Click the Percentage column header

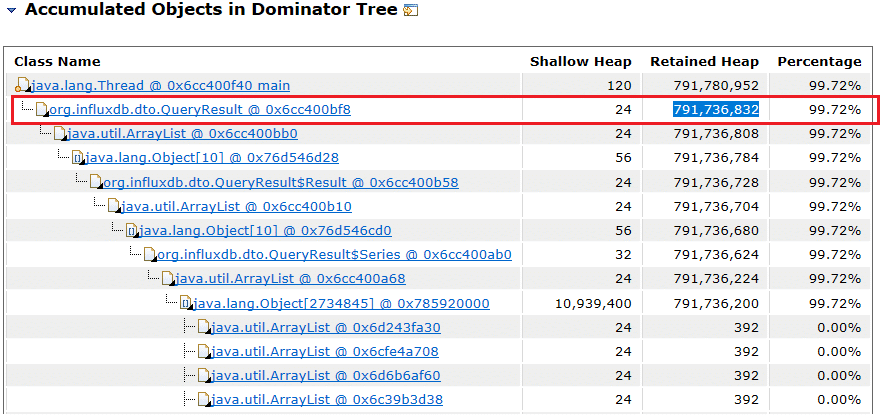pyautogui.click(x=819, y=62)
